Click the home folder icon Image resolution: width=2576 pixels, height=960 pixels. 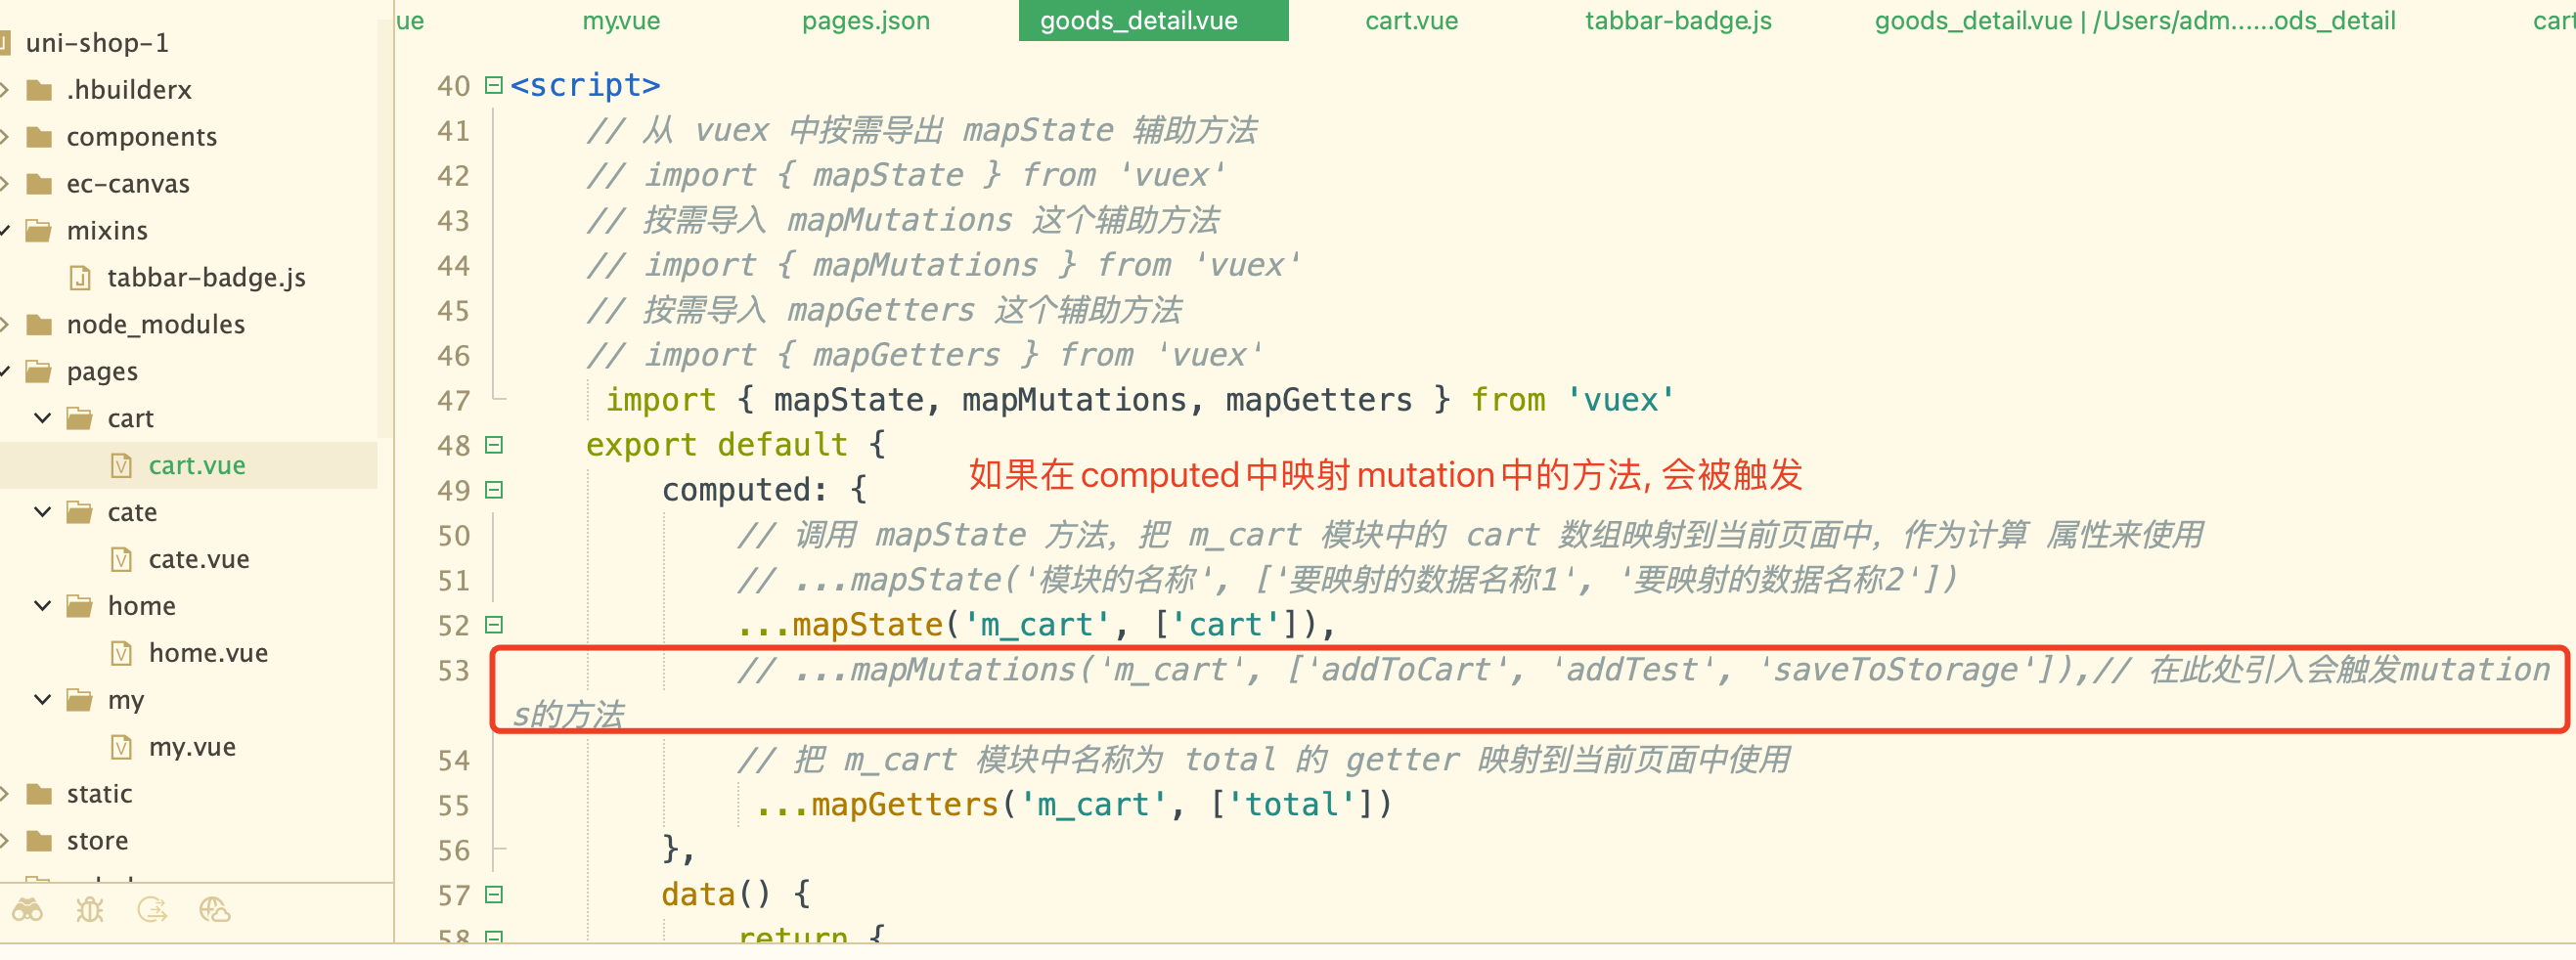click(x=80, y=606)
